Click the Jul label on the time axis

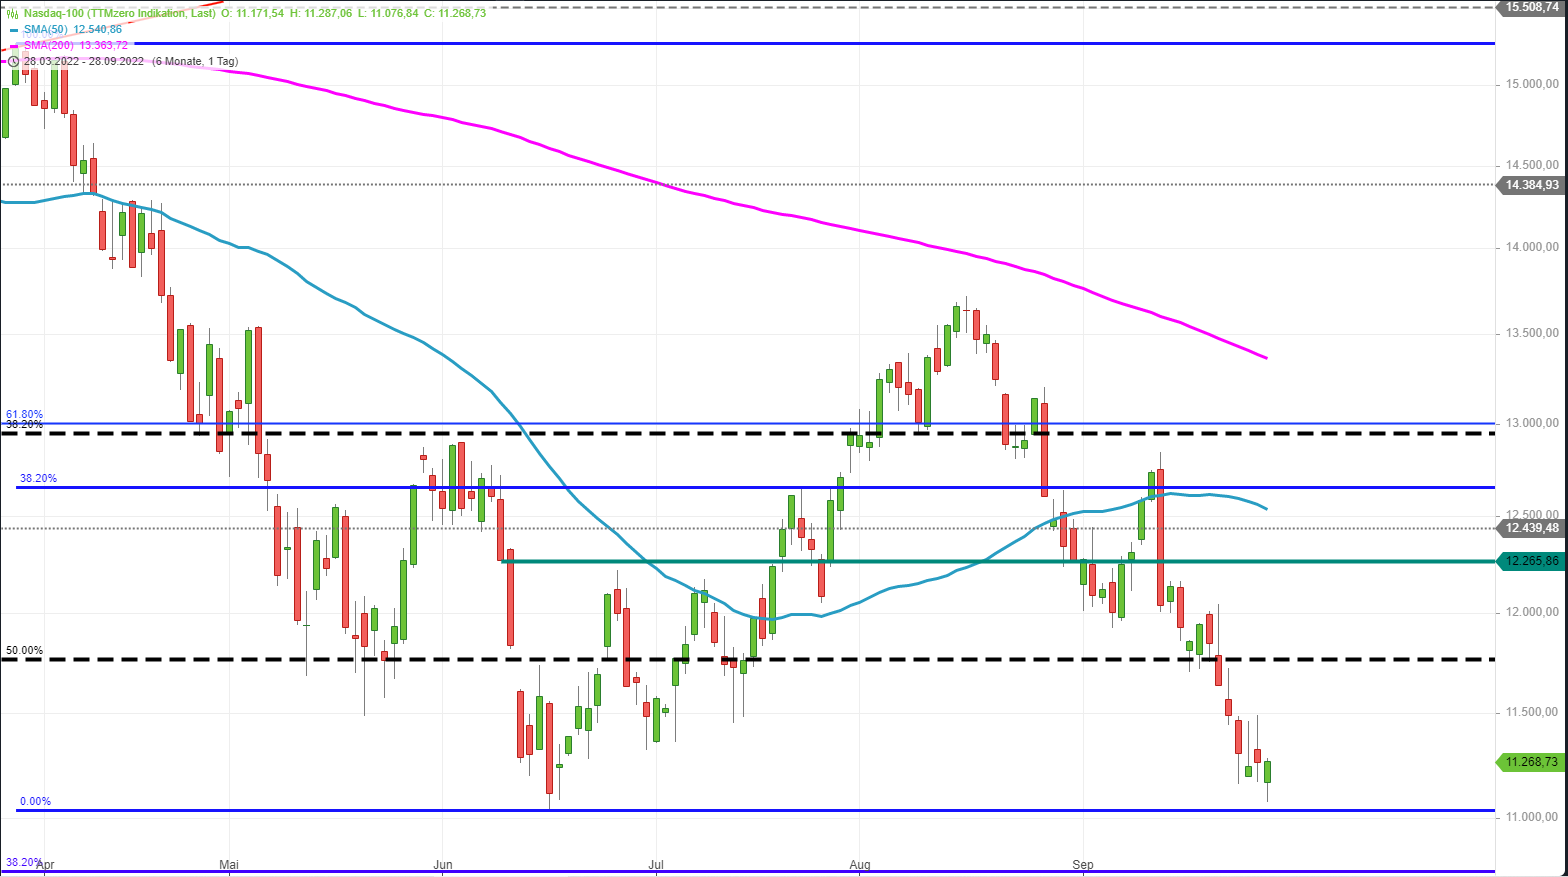tap(656, 864)
